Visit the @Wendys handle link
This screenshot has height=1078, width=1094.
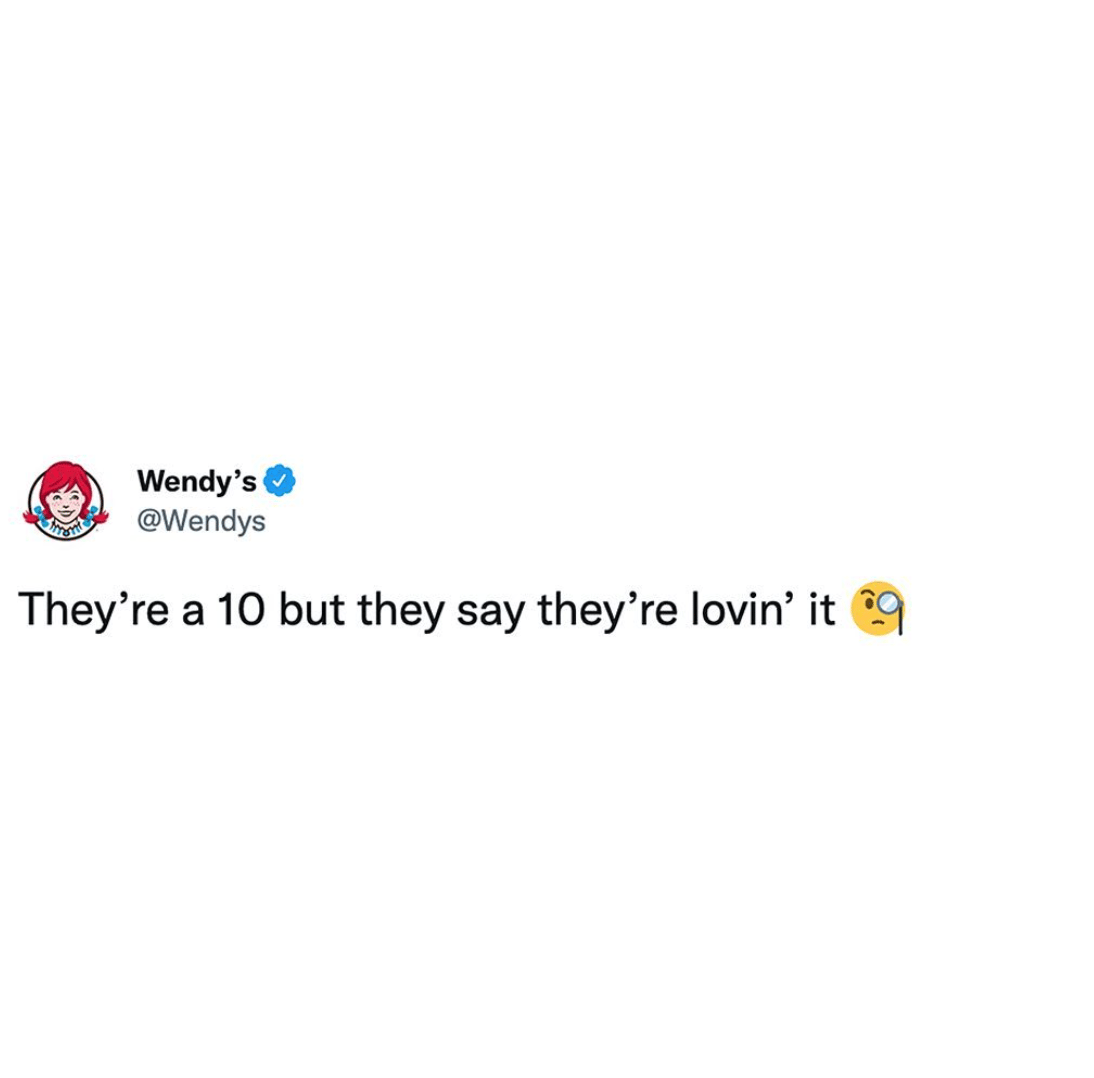click(201, 521)
